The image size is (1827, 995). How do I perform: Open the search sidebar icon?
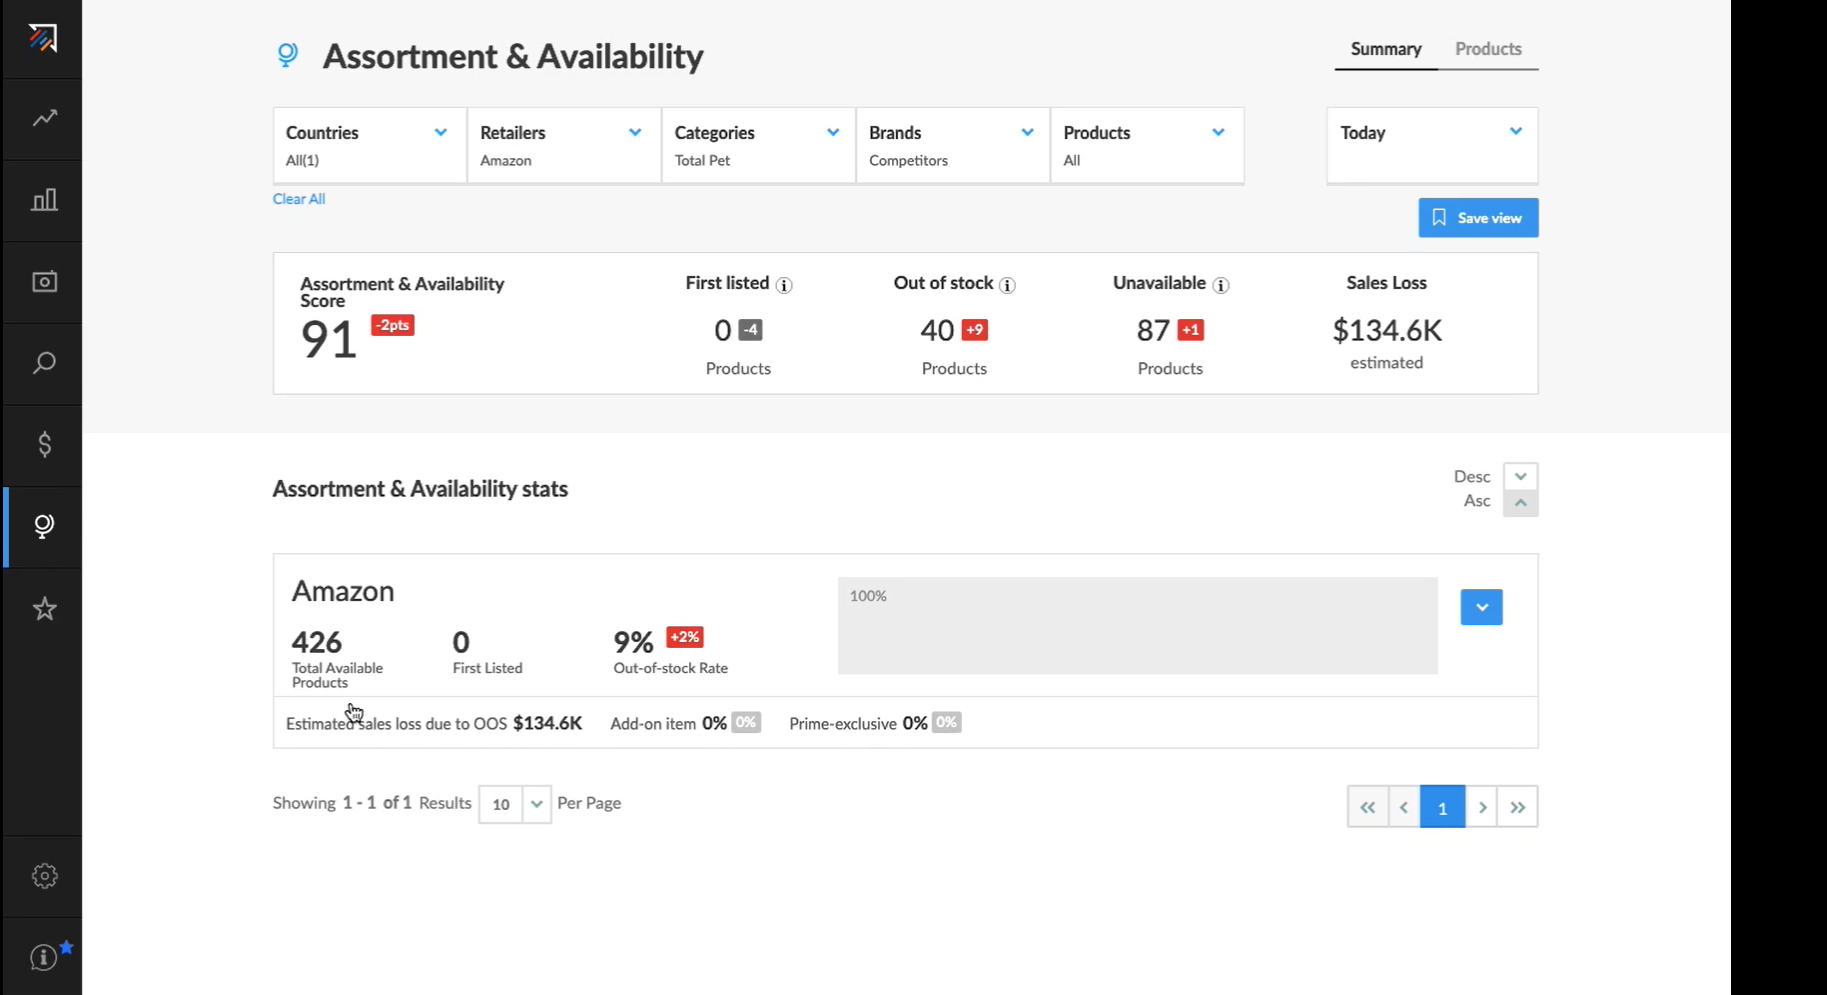(42, 363)
